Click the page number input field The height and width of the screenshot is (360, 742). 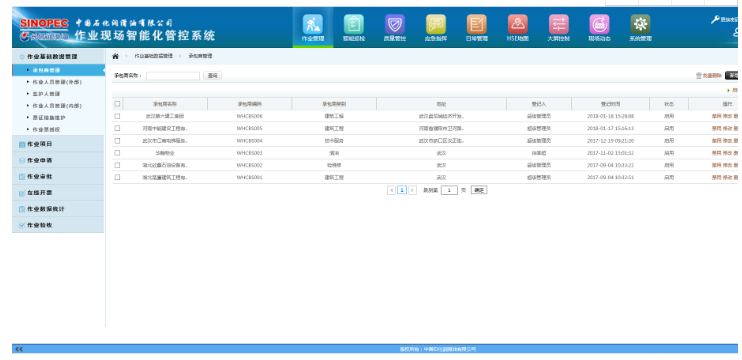(449, 190)
